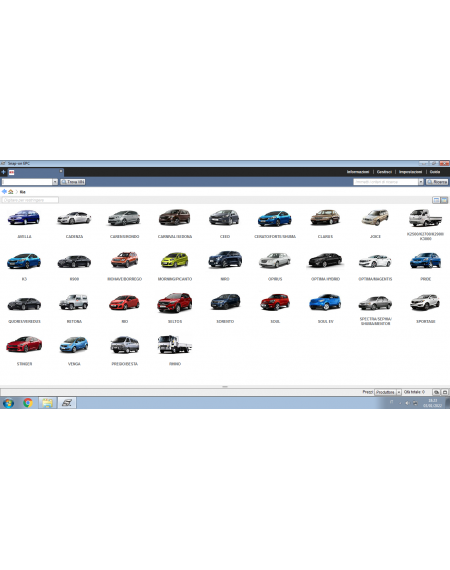Viewport: 450px width, 570px height.
Task: Expand the VIN input dropdown arrow
Action: coord(55,182)
